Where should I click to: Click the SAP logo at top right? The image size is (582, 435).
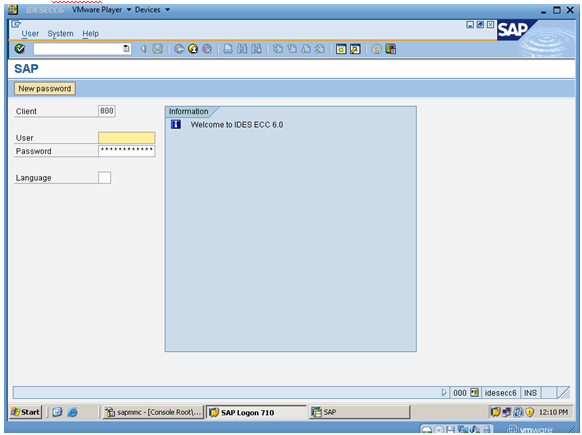point(514,30)
